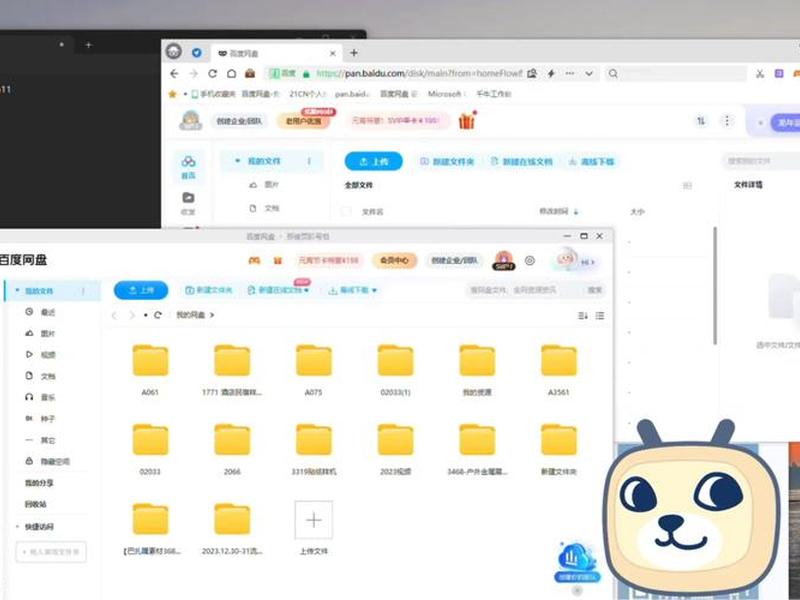Open the 新建在线文档 dropdown in client
This screenshot has height=600, width=800.
(x=307, y=291)
